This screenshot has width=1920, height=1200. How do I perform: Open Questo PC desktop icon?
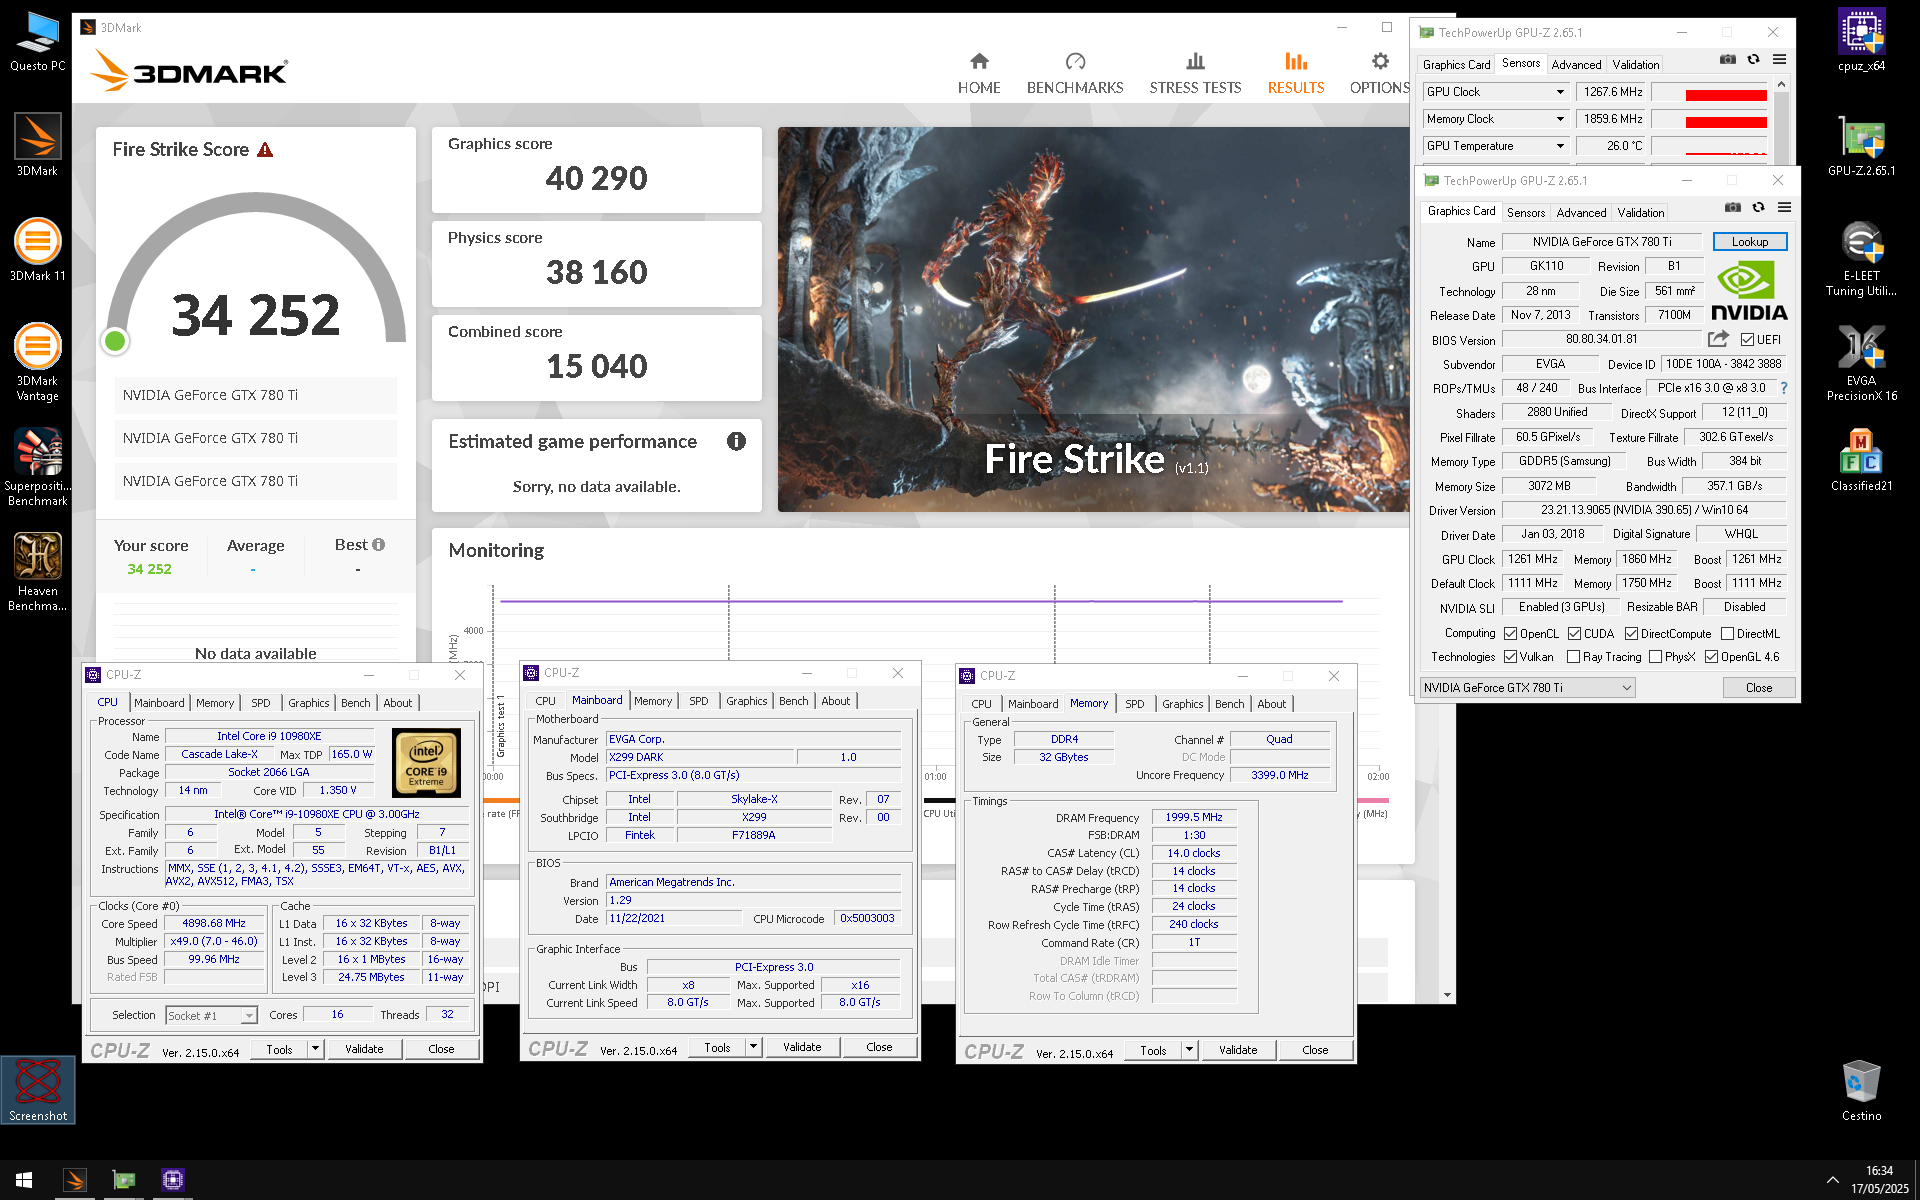37,42
